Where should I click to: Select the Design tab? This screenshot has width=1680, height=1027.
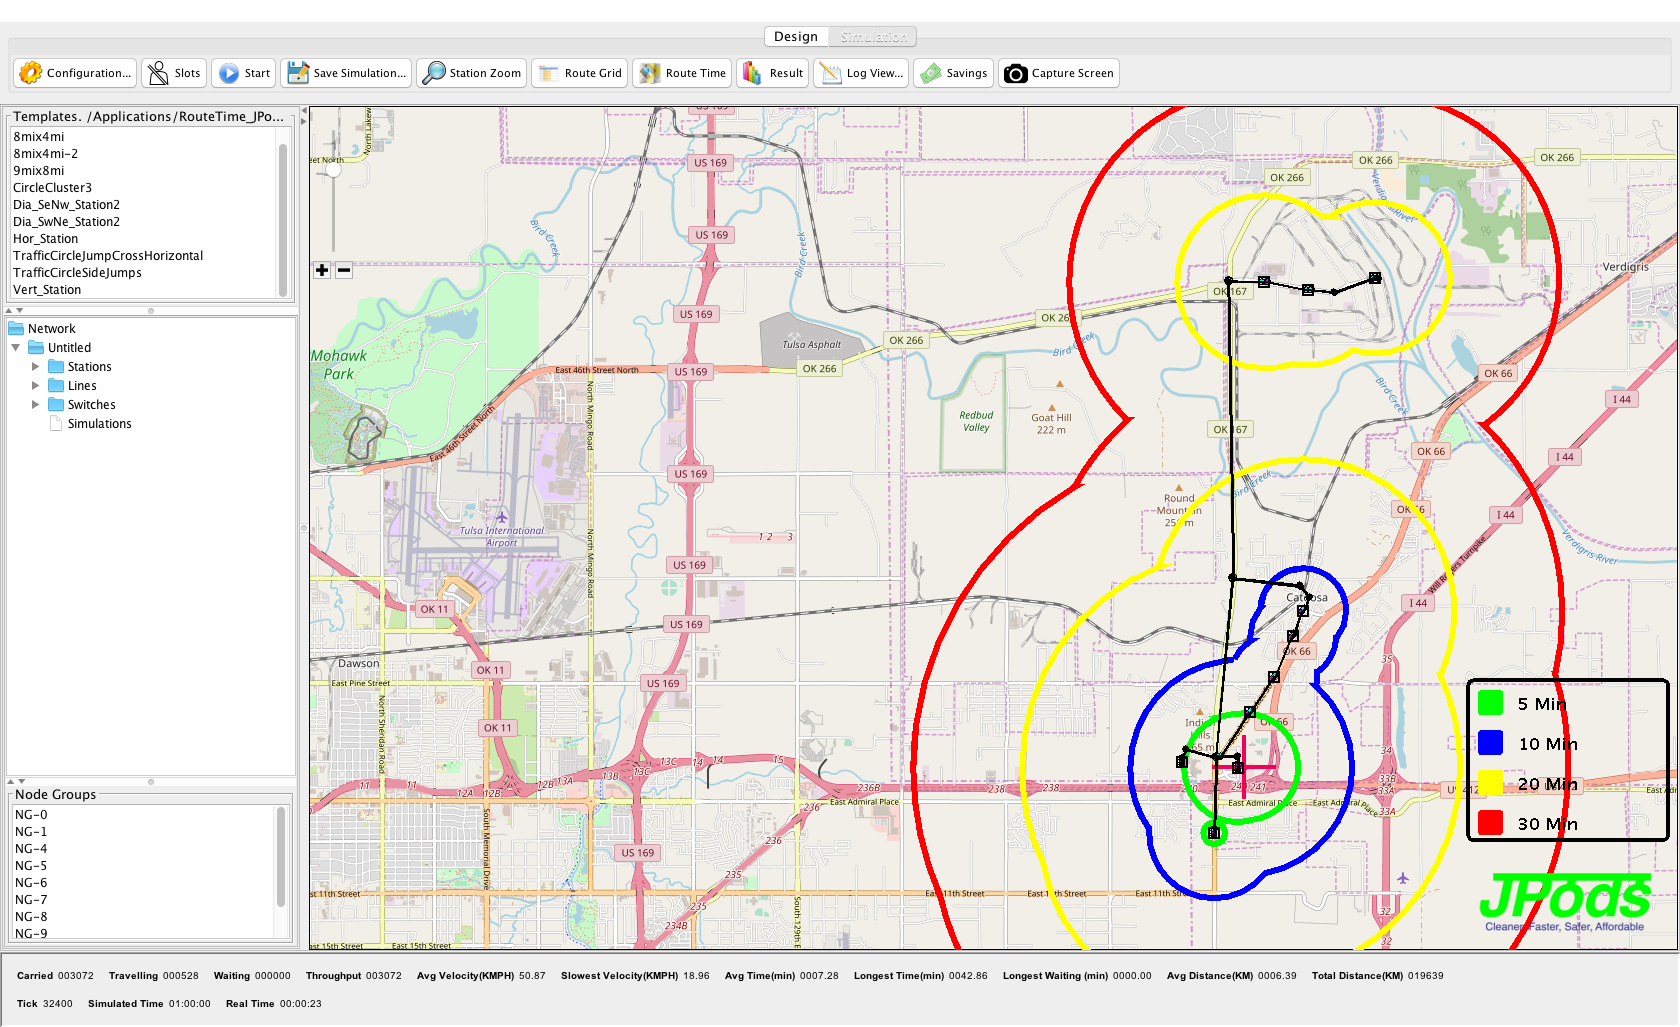(x=796, y=37)
